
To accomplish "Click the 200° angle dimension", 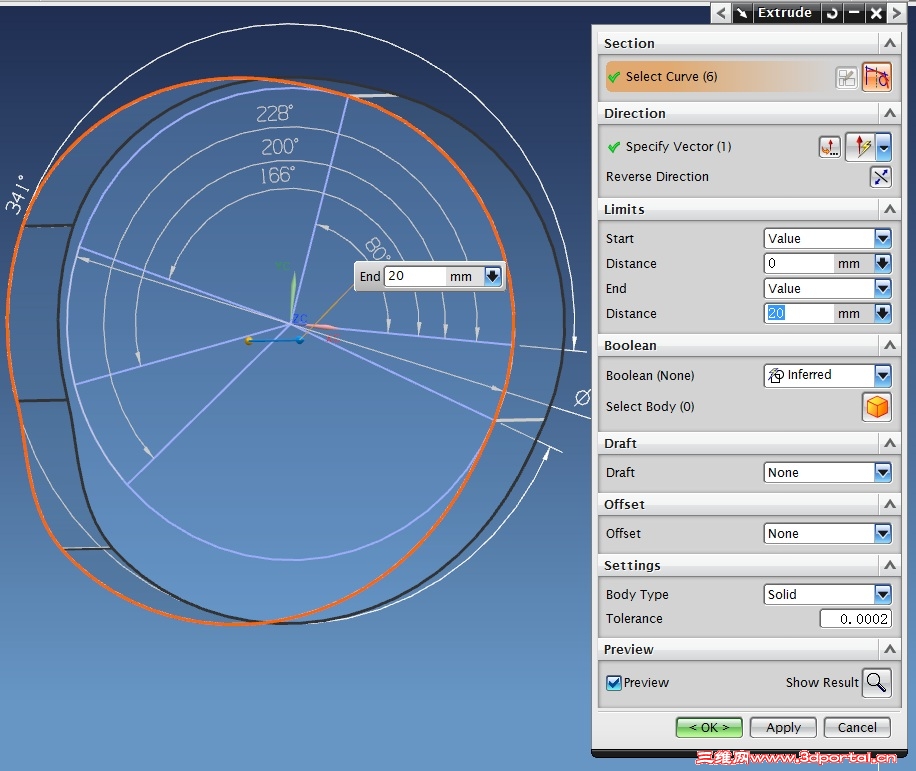I will (280, 146).
